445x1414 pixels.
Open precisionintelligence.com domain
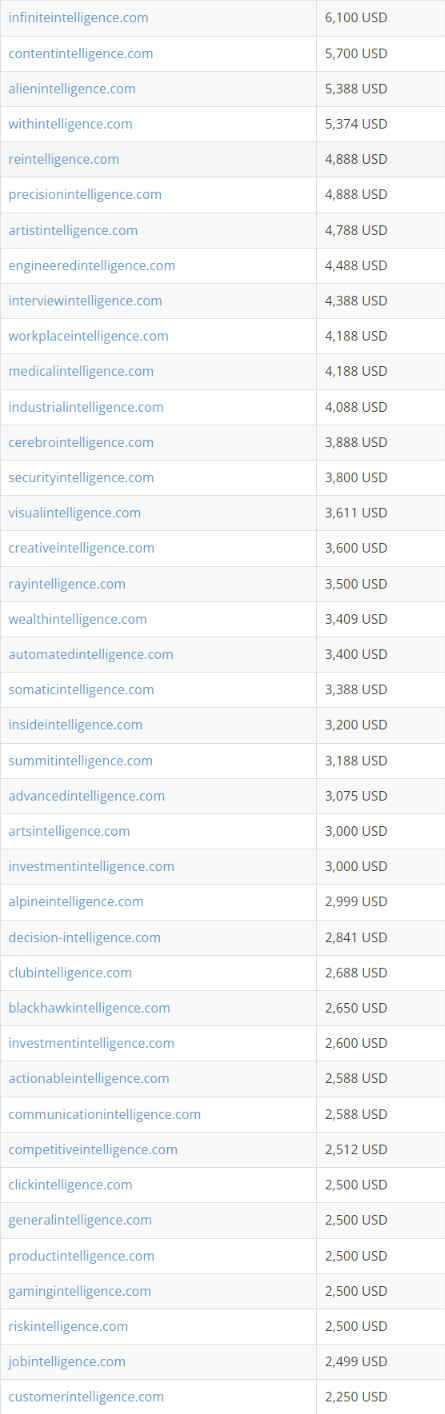coord(85,194)
